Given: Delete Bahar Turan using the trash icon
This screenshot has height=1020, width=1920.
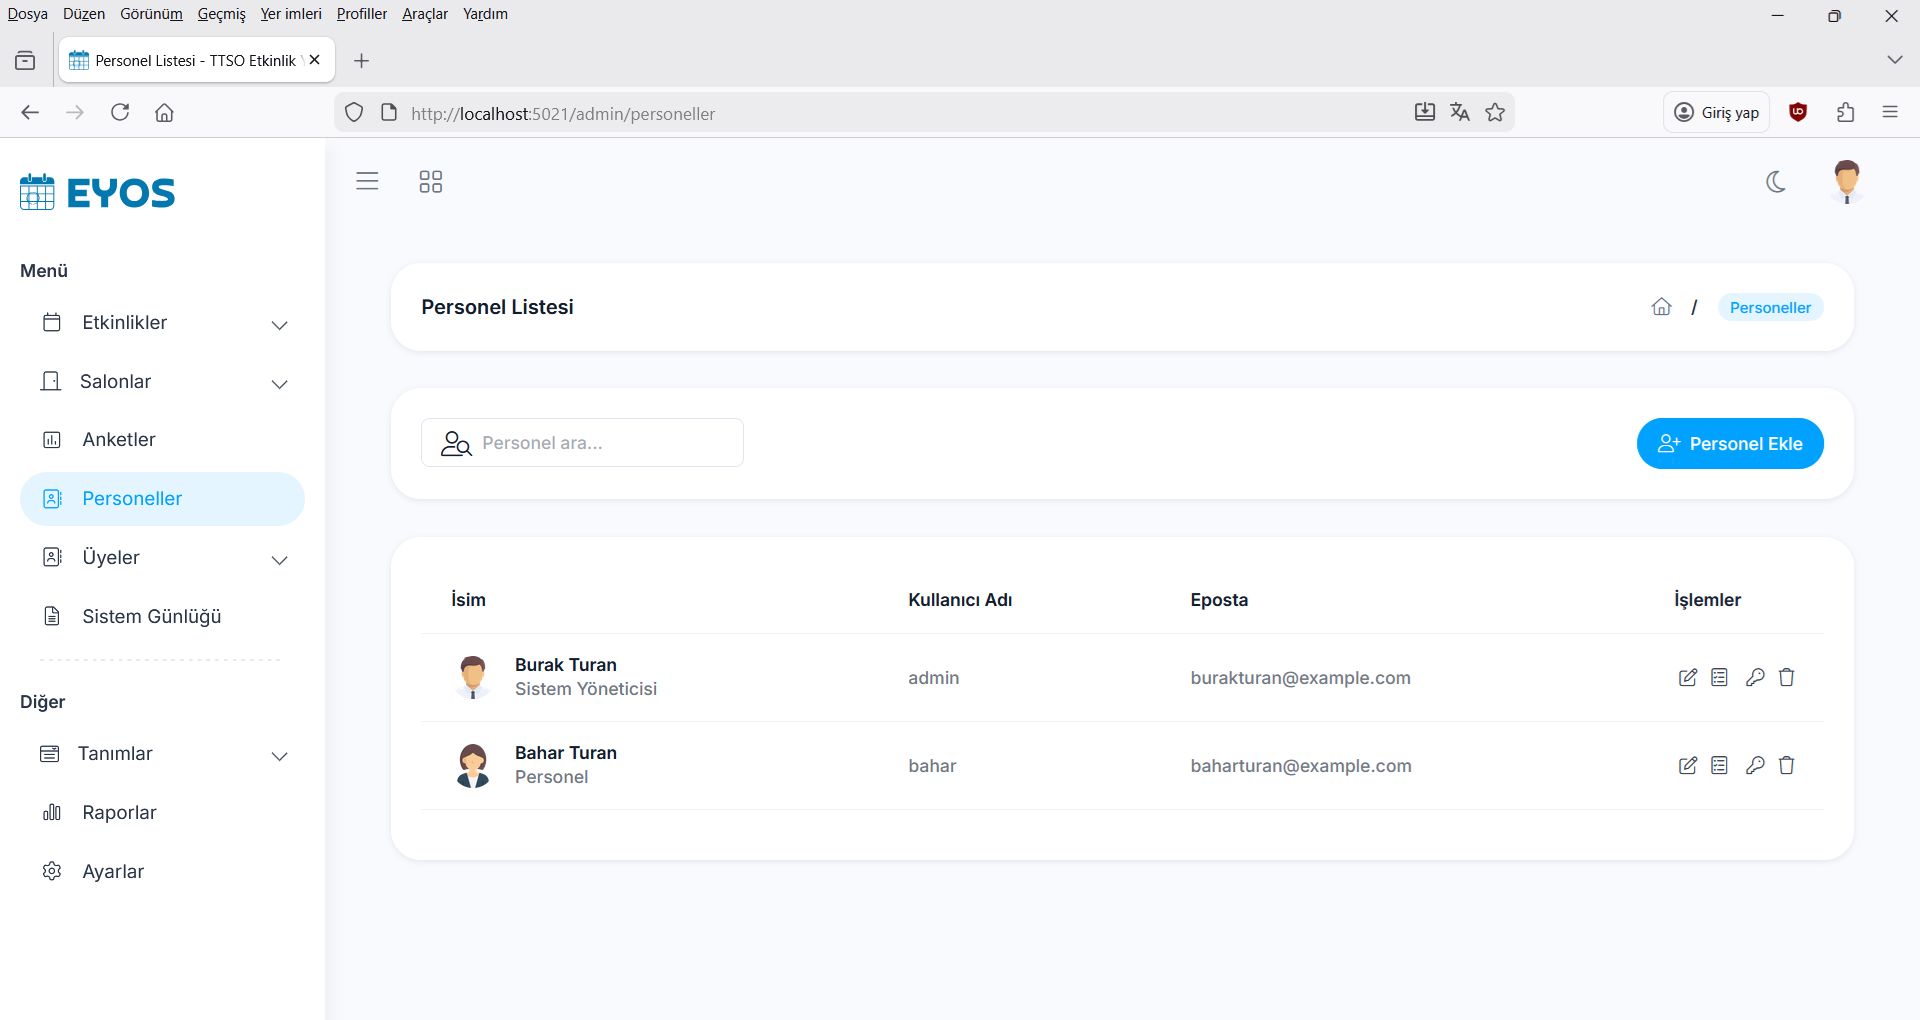Looking at the screenshot, I should click(1786, 766).
